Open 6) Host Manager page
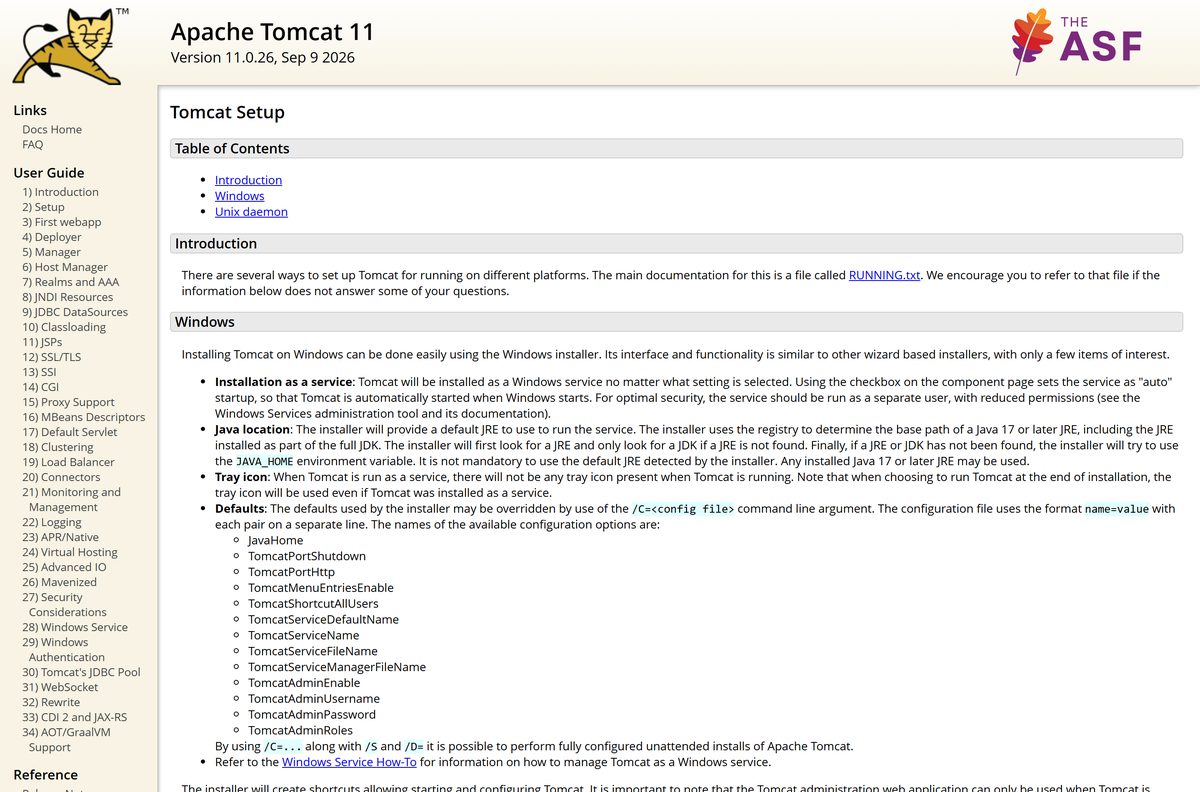This screenshot has width=1200, height=792. click(65, 267)
